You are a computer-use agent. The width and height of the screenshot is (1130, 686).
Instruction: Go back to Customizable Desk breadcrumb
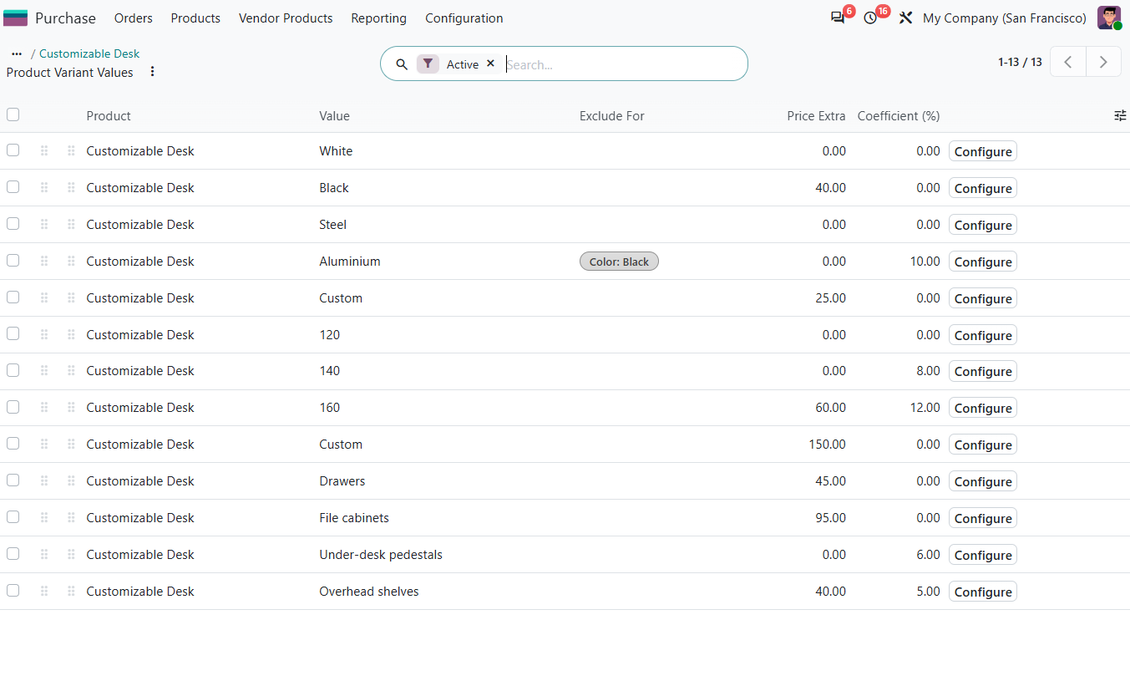pos(89,54)
